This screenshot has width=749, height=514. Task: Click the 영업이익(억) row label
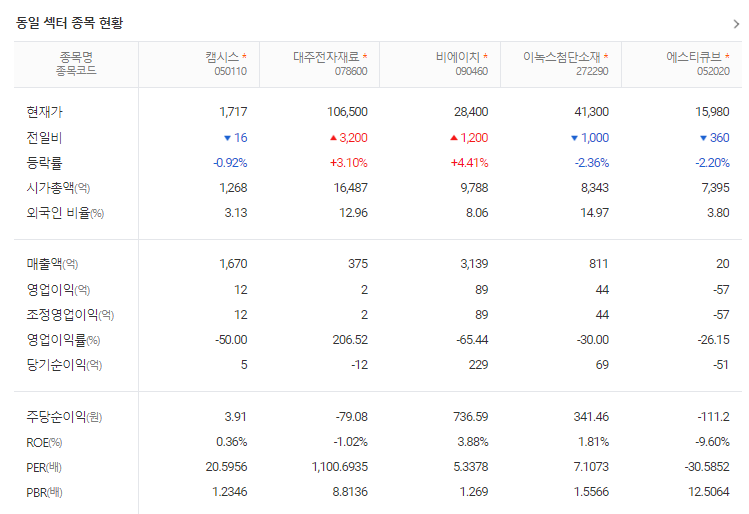tap(58, 289)
